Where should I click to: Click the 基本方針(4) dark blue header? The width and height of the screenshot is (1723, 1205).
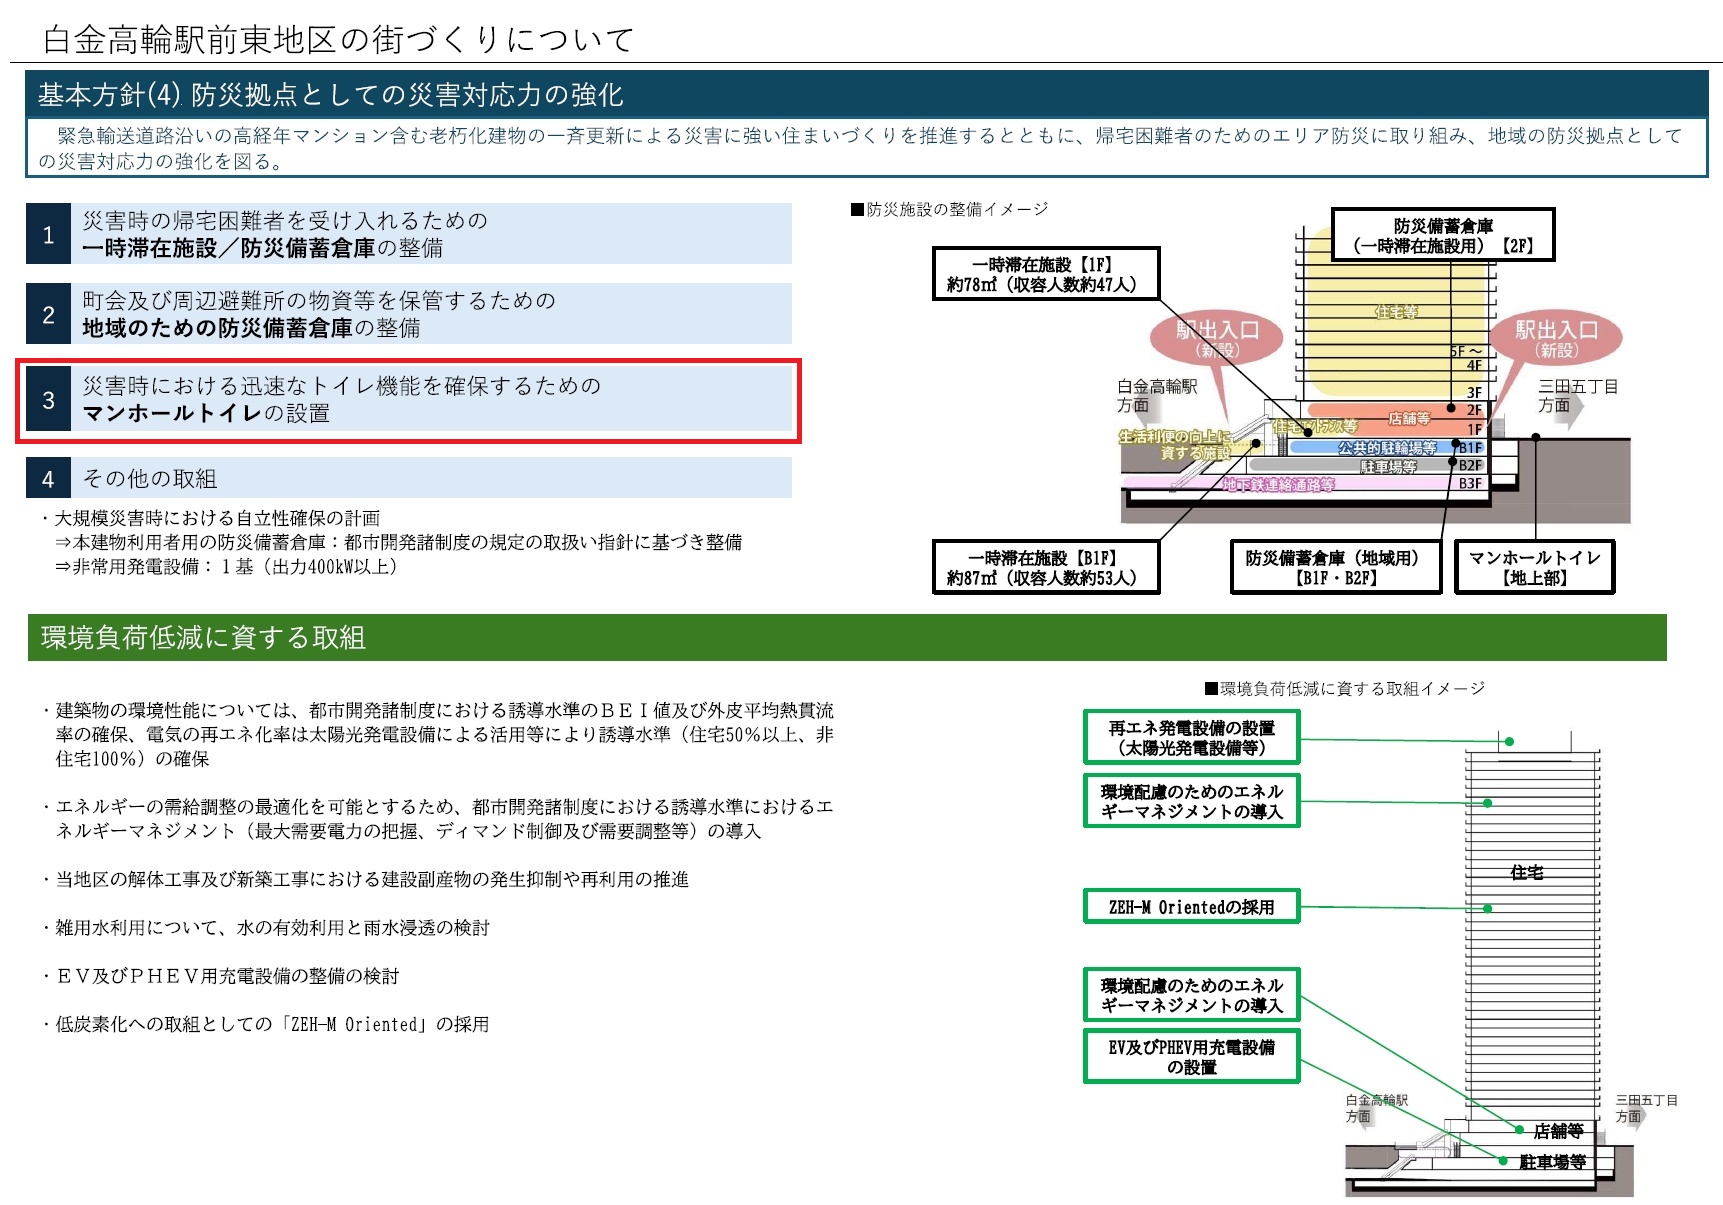point(866,95)
